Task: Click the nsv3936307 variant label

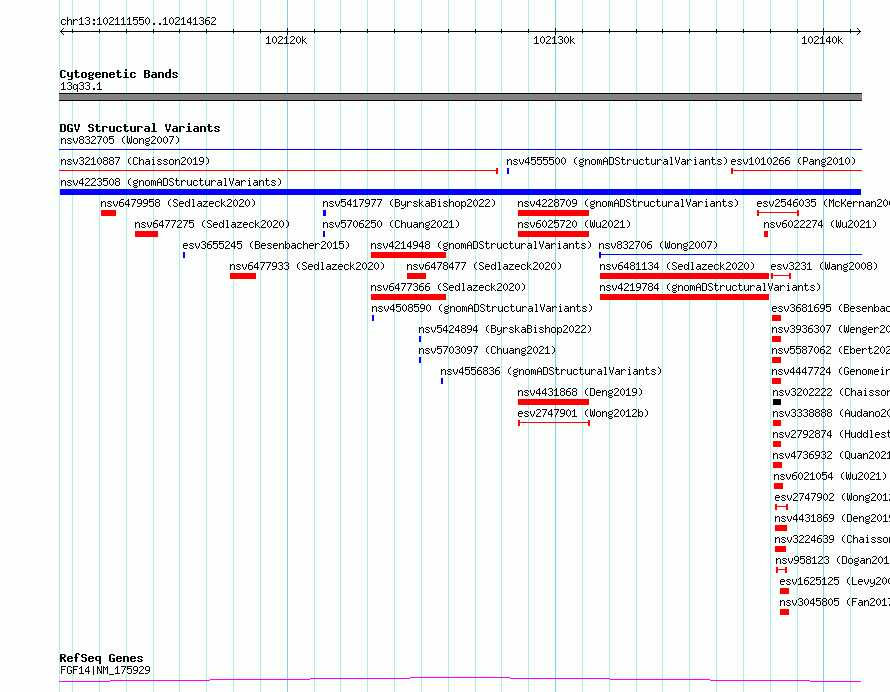Action: click(830, 329)
